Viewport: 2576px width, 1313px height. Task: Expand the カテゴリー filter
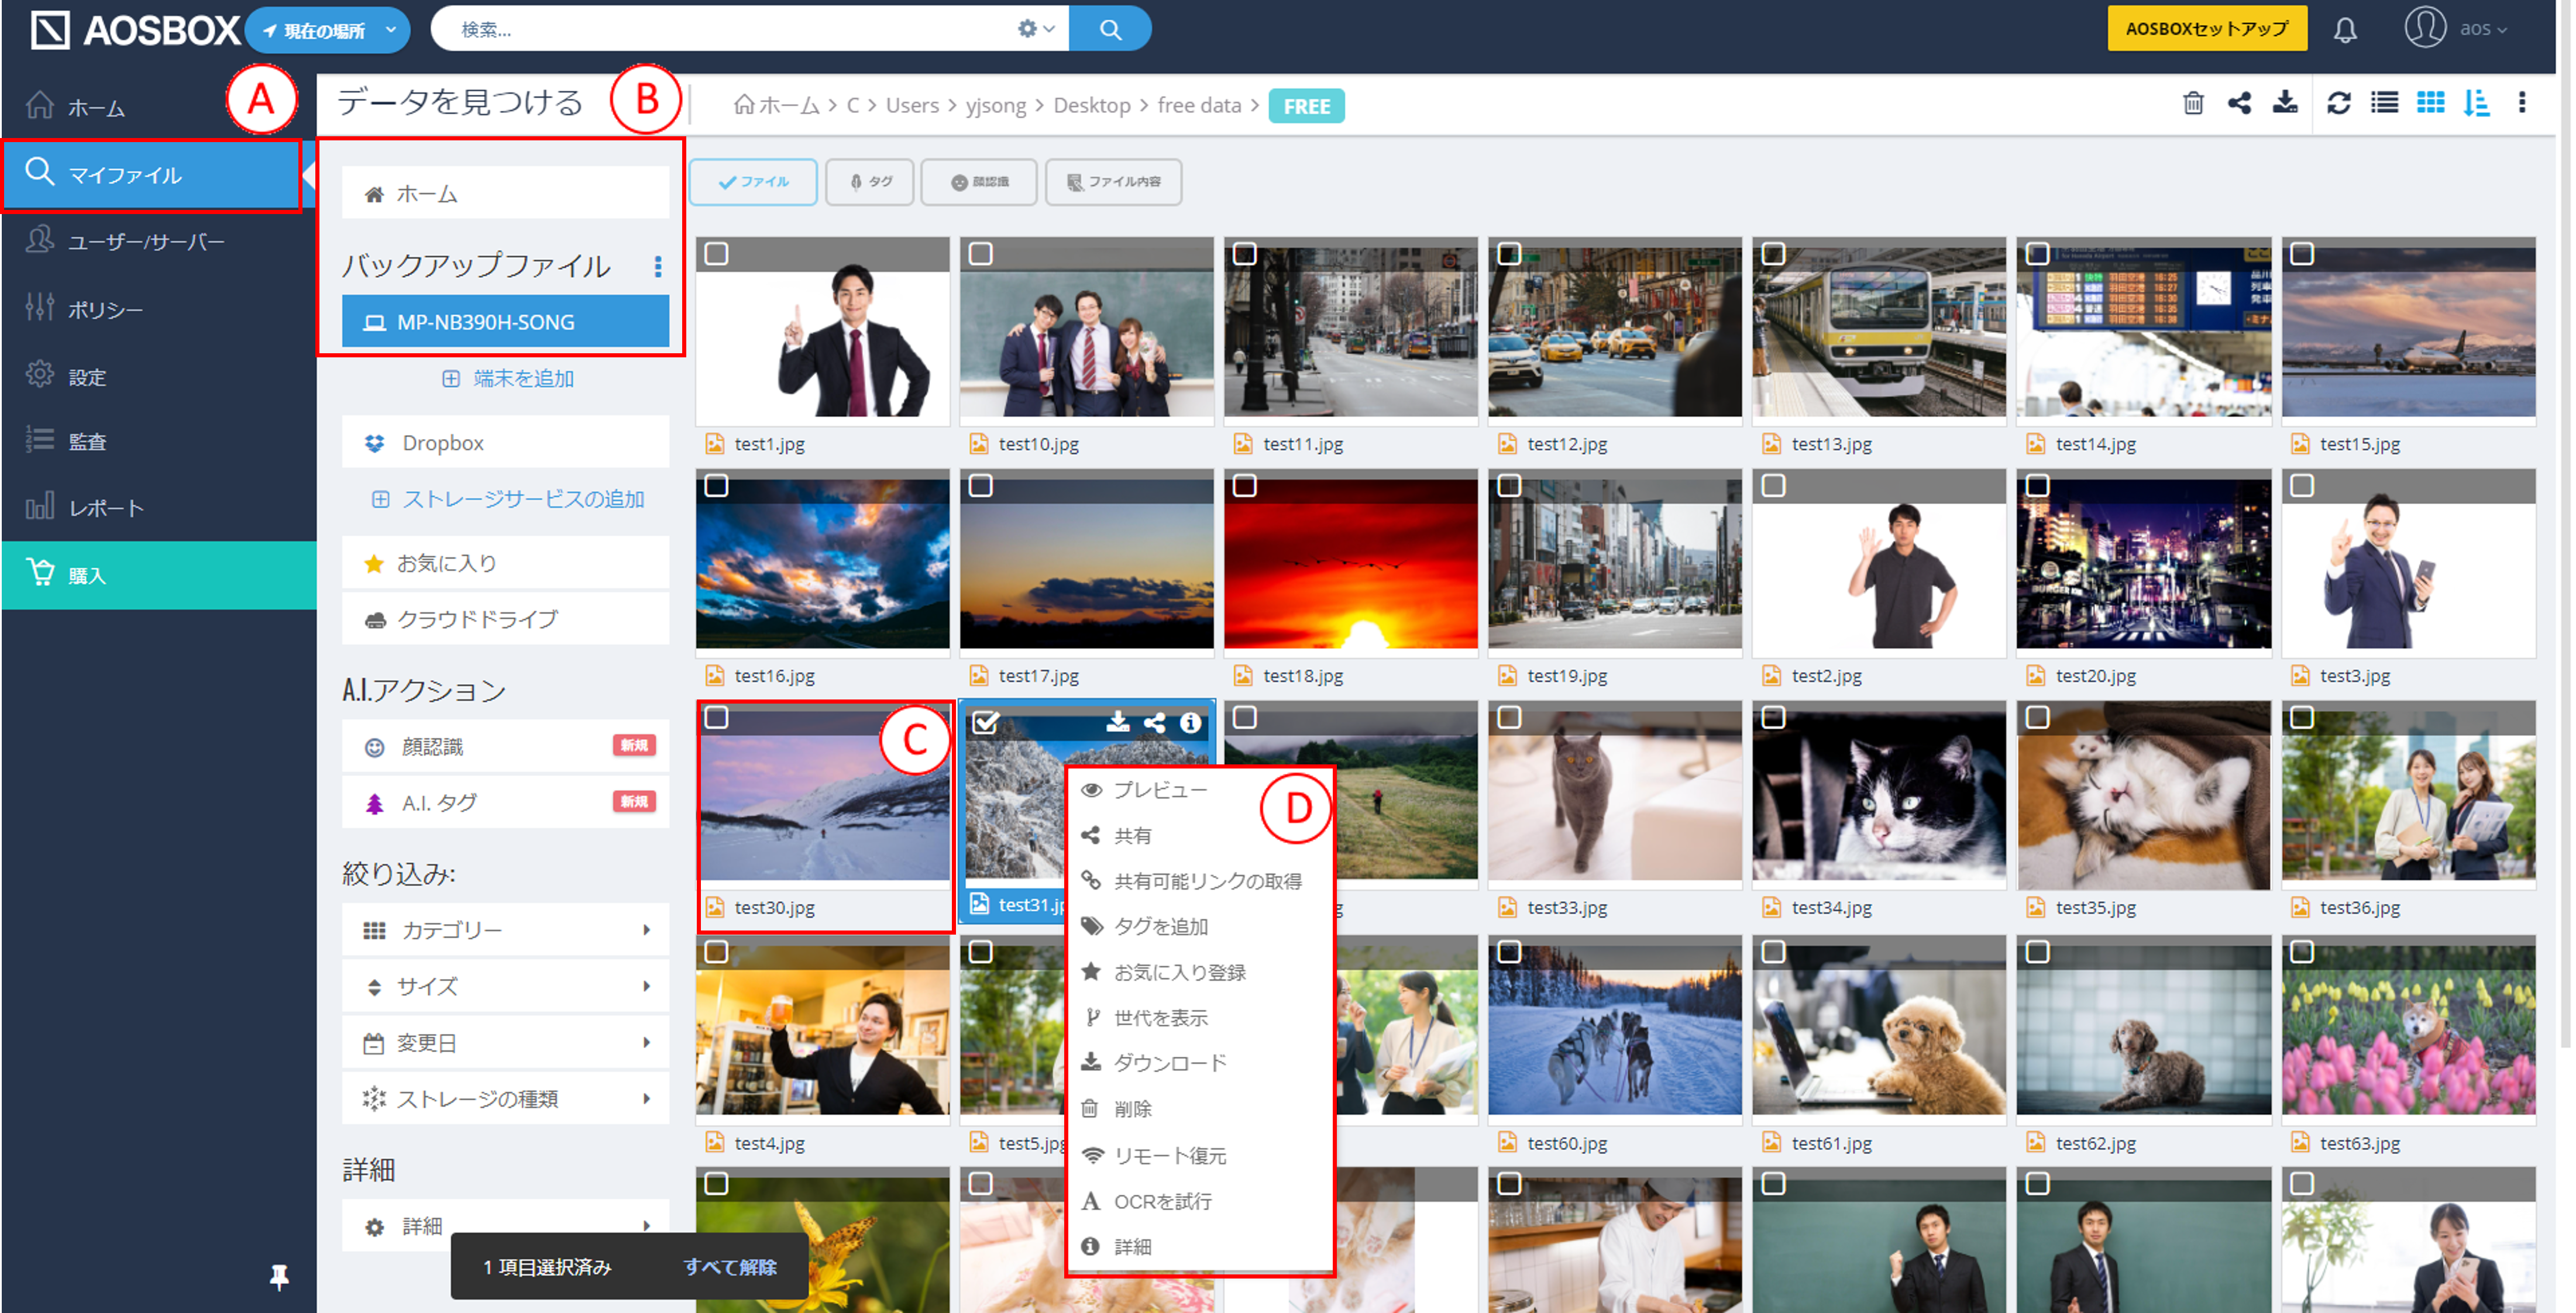[x=505, y=930]
